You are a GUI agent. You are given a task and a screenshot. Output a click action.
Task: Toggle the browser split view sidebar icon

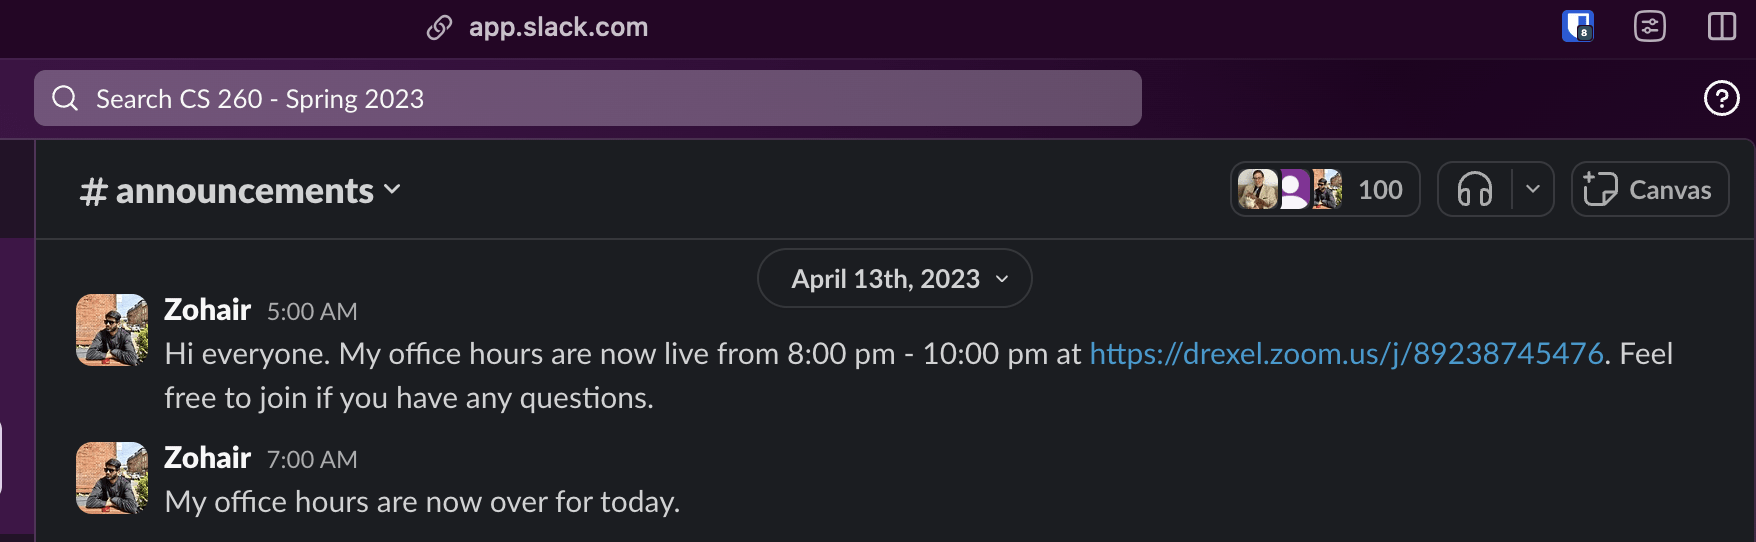coord(1721,26)
